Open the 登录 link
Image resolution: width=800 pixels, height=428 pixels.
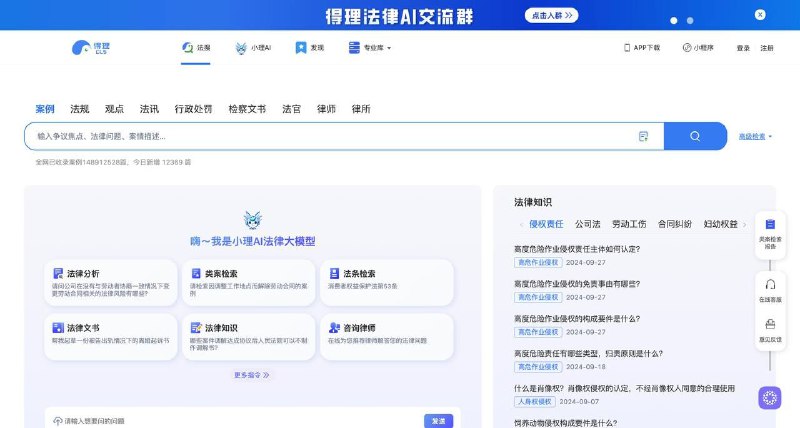743,48
